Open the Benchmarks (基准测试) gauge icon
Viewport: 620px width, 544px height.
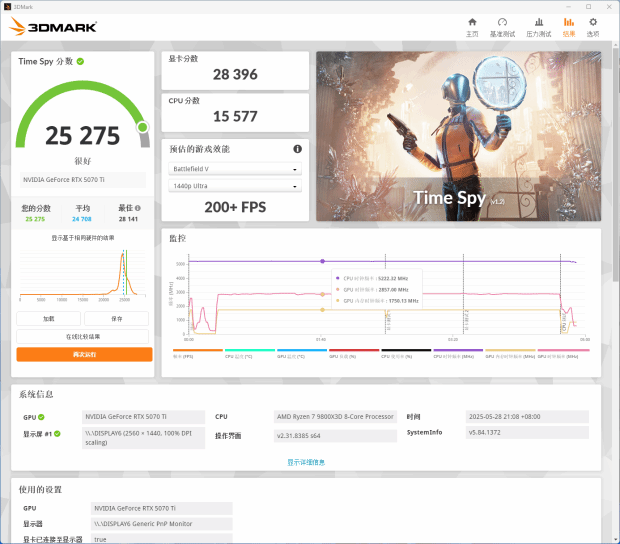tap(502, 22)
